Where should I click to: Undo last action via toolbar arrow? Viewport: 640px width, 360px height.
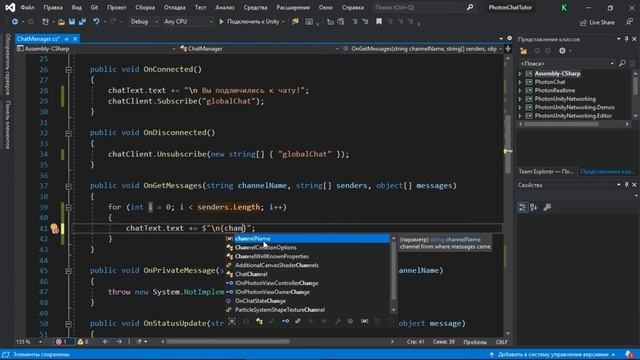(x=96, y=22)
